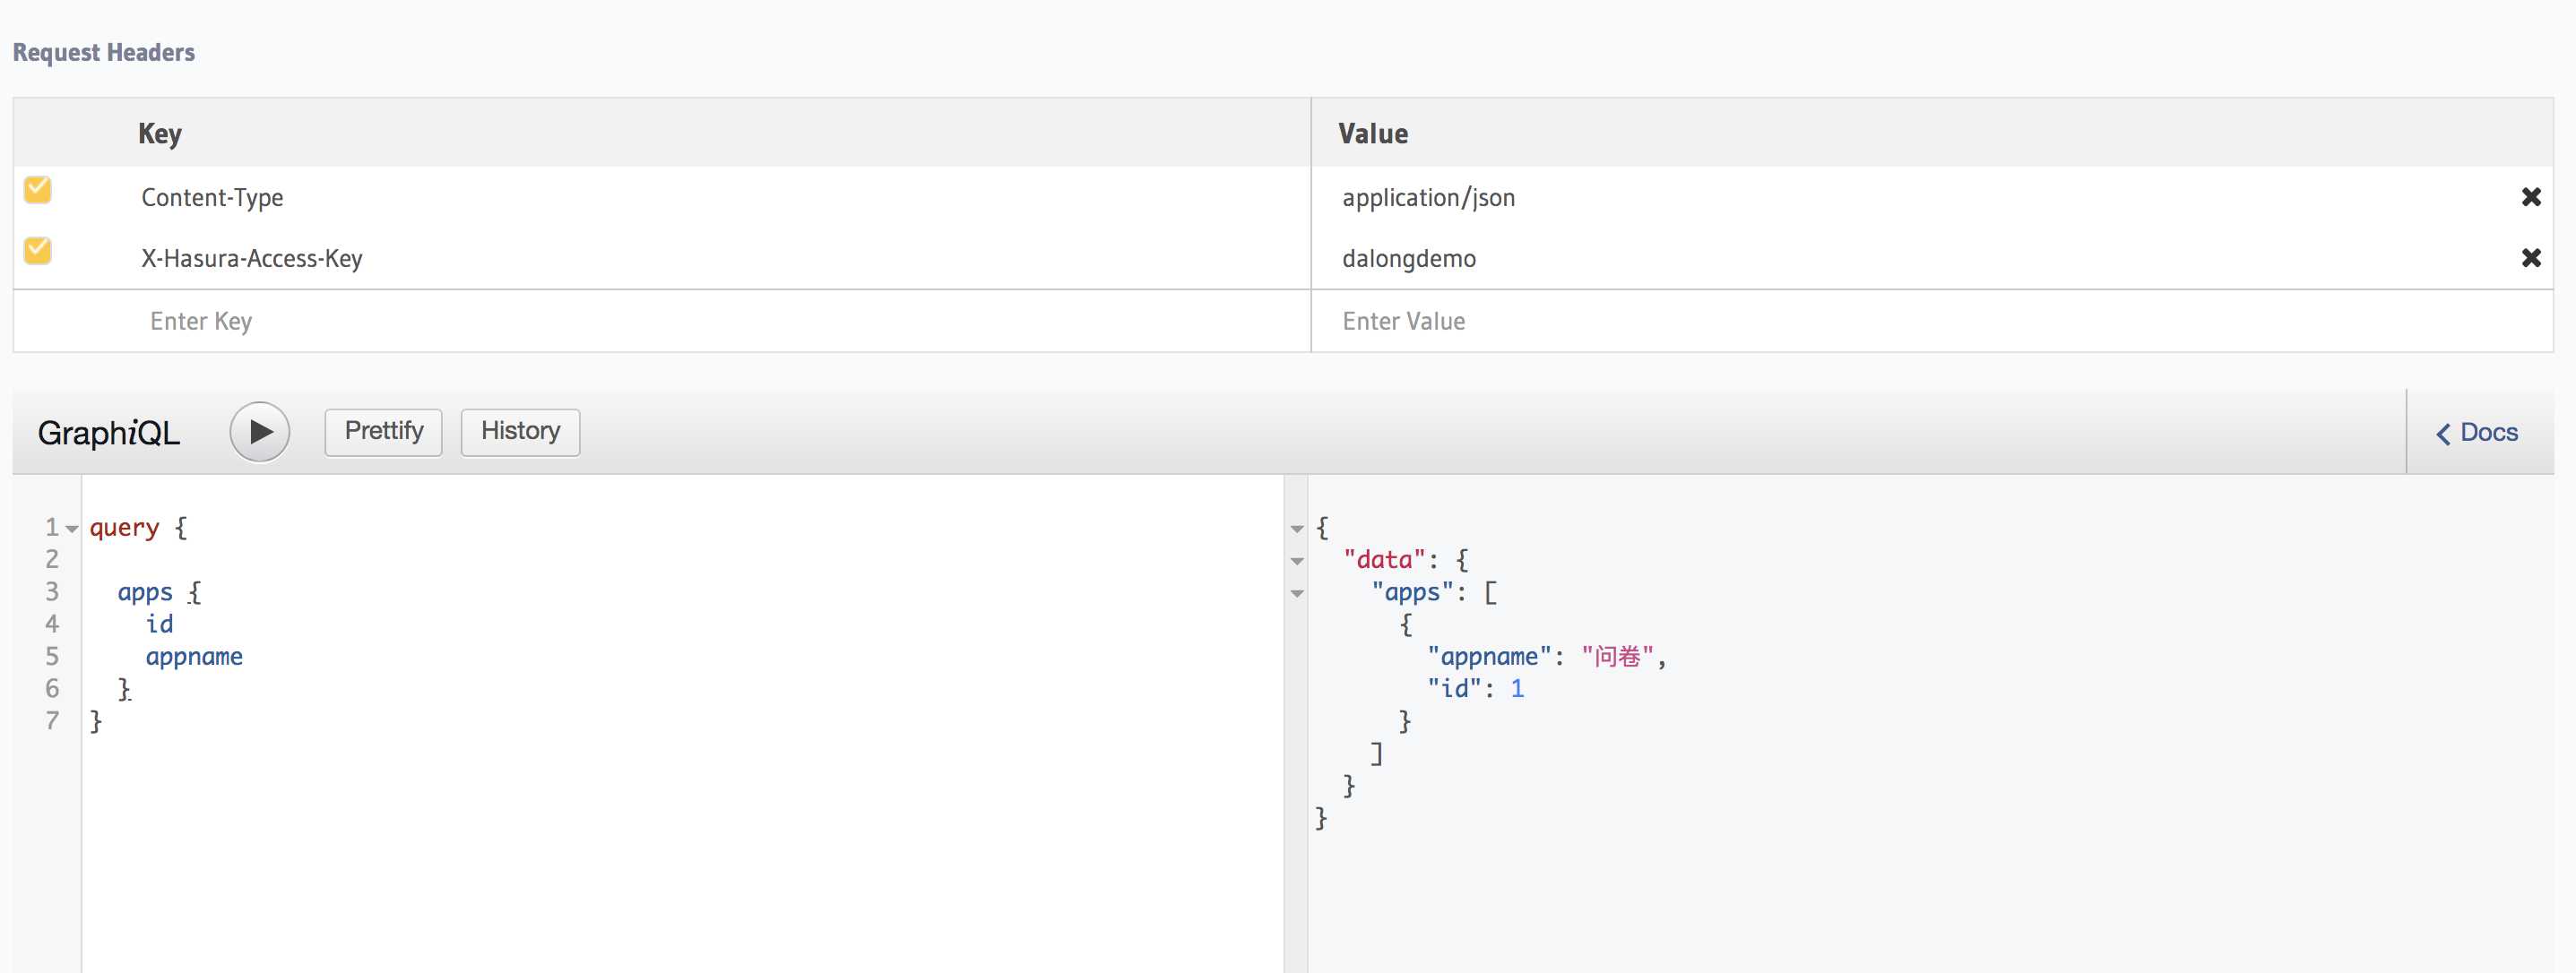Click the X icon next to Content-Type header
This screenshot has width=2576, height=973.
click(2535, 197)
